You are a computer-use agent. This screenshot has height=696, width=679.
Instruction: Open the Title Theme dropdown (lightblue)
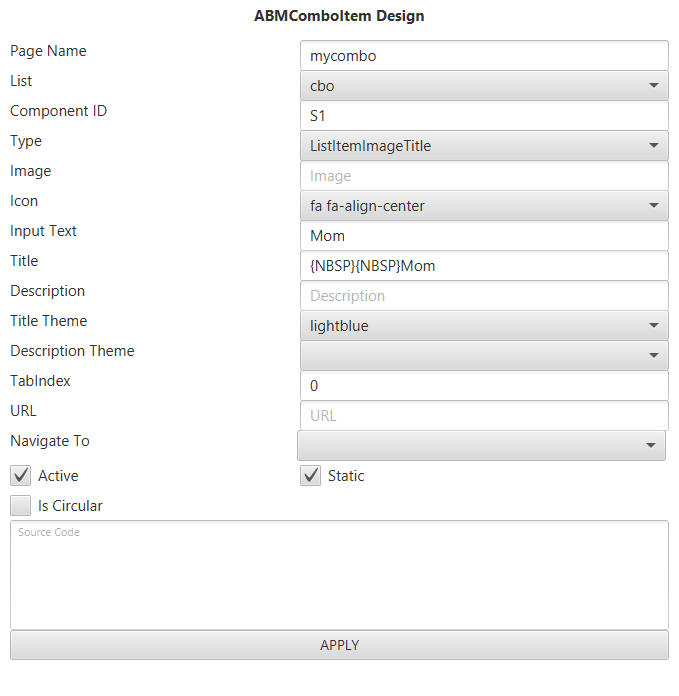pos(483,326)
